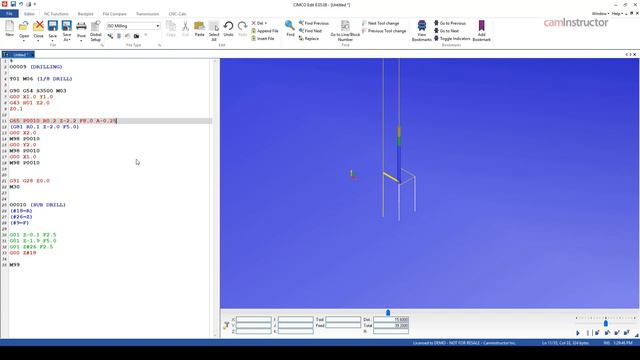The height and width of the screenshot is (360, 640).
Task: Go to Next bookmark
Action: click(x=447, y=31)
